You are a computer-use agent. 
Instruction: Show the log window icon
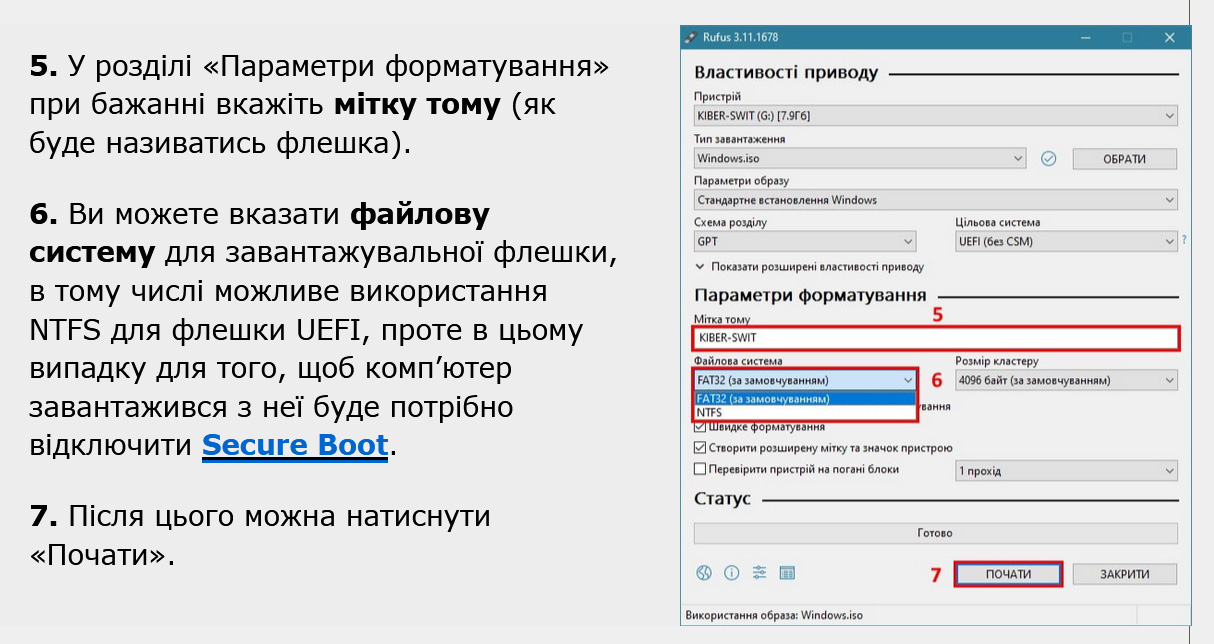pyautogui.click(x=787, y=573)
